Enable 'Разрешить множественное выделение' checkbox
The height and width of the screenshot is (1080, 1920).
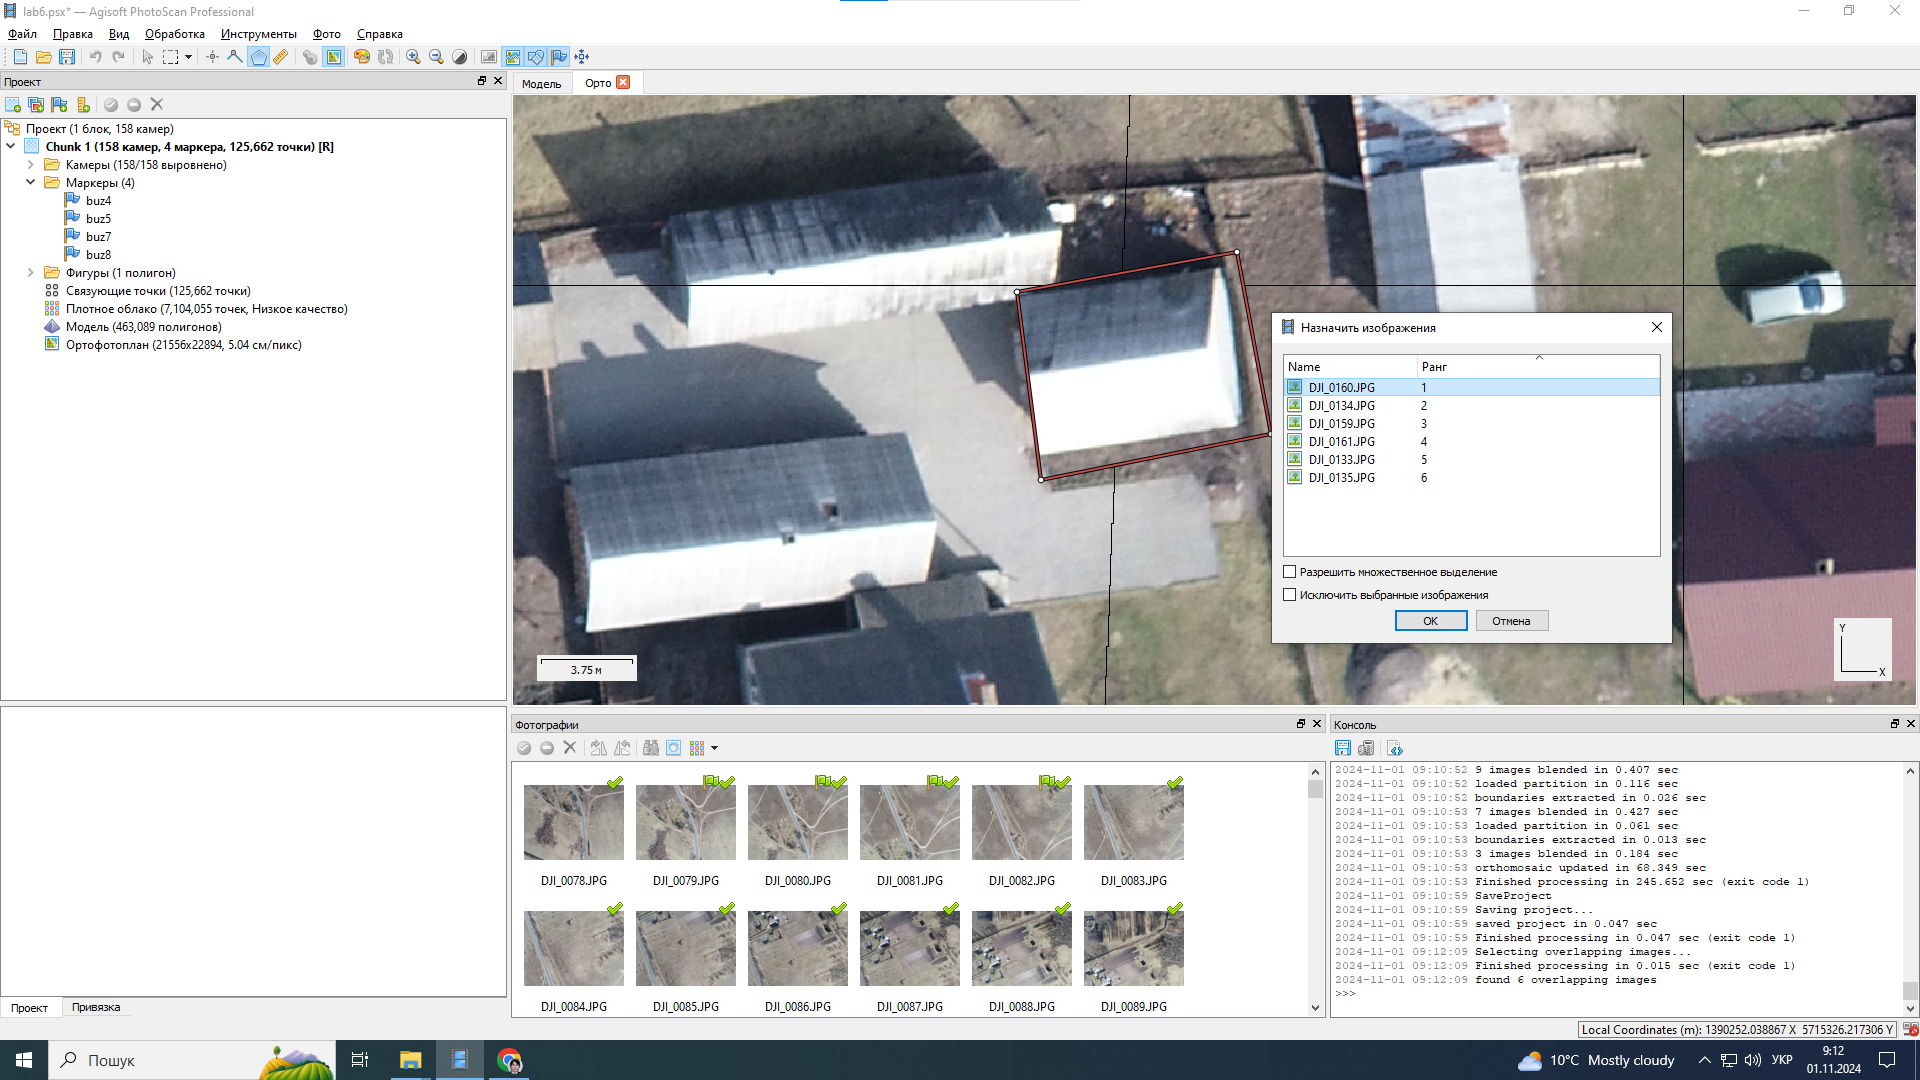click(1290, 572)
